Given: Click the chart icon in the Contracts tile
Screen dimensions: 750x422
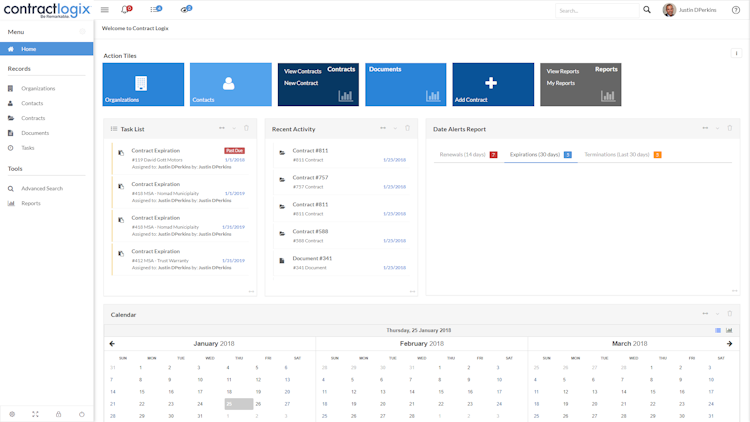Looking at the screenshot, I should click(x=345, y=96).
